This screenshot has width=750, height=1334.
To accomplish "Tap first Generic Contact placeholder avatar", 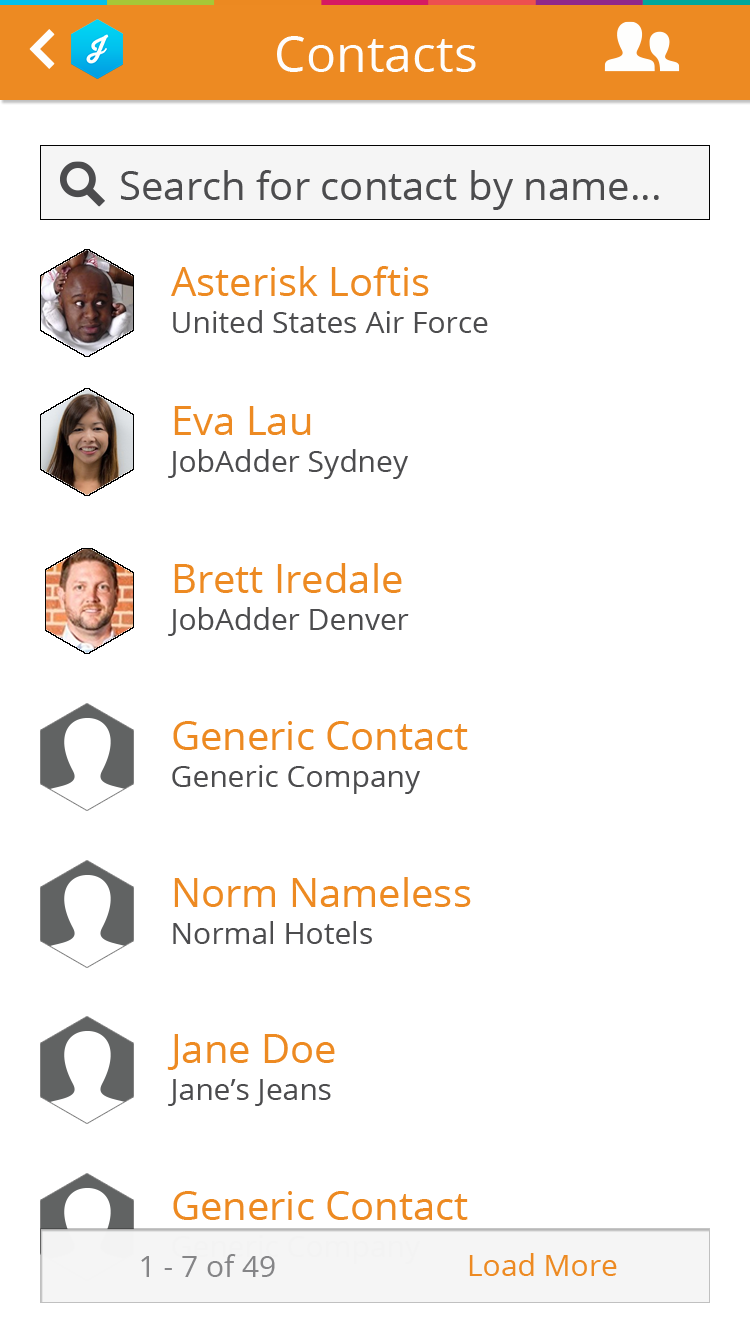I will pyautogui.click(x=87, y=757).
